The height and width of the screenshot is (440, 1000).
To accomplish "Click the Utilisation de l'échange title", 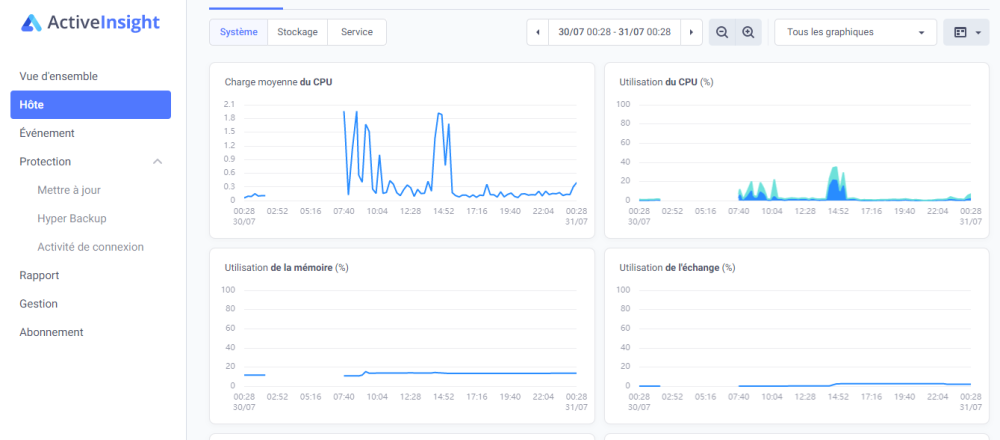I will [x=677, y=268].
